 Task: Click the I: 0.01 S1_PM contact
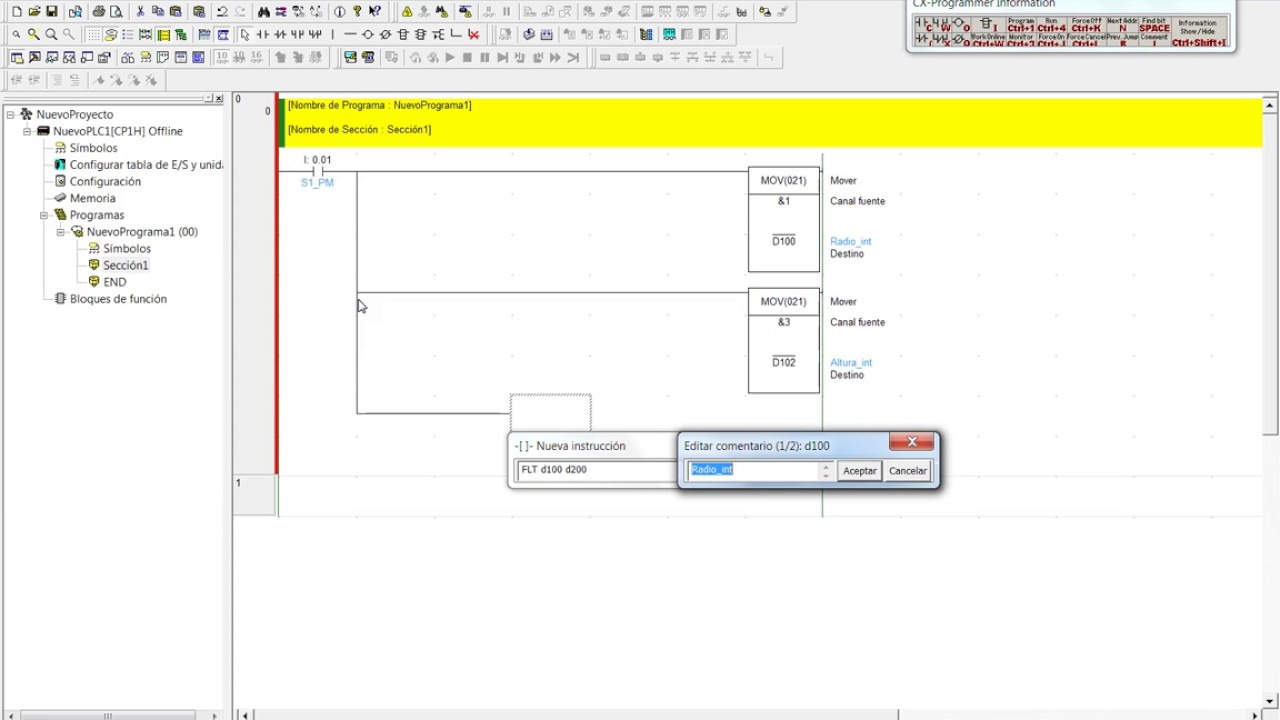pyautogui.click(x=317, y=171)
